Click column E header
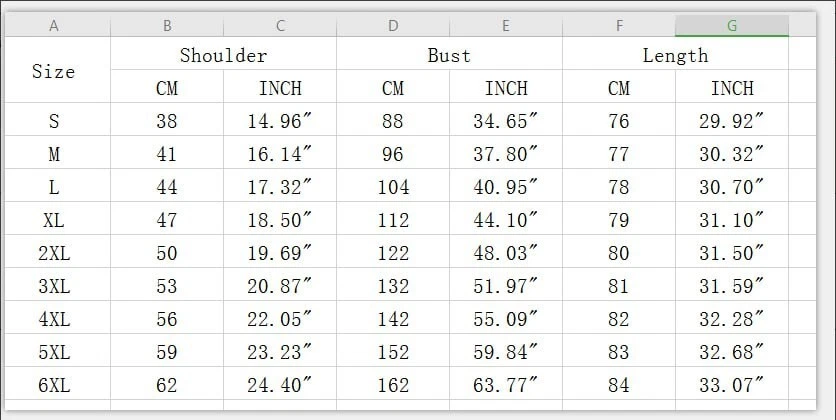The width and height of the screenshot is (836, 420). [x=506, y=26]
